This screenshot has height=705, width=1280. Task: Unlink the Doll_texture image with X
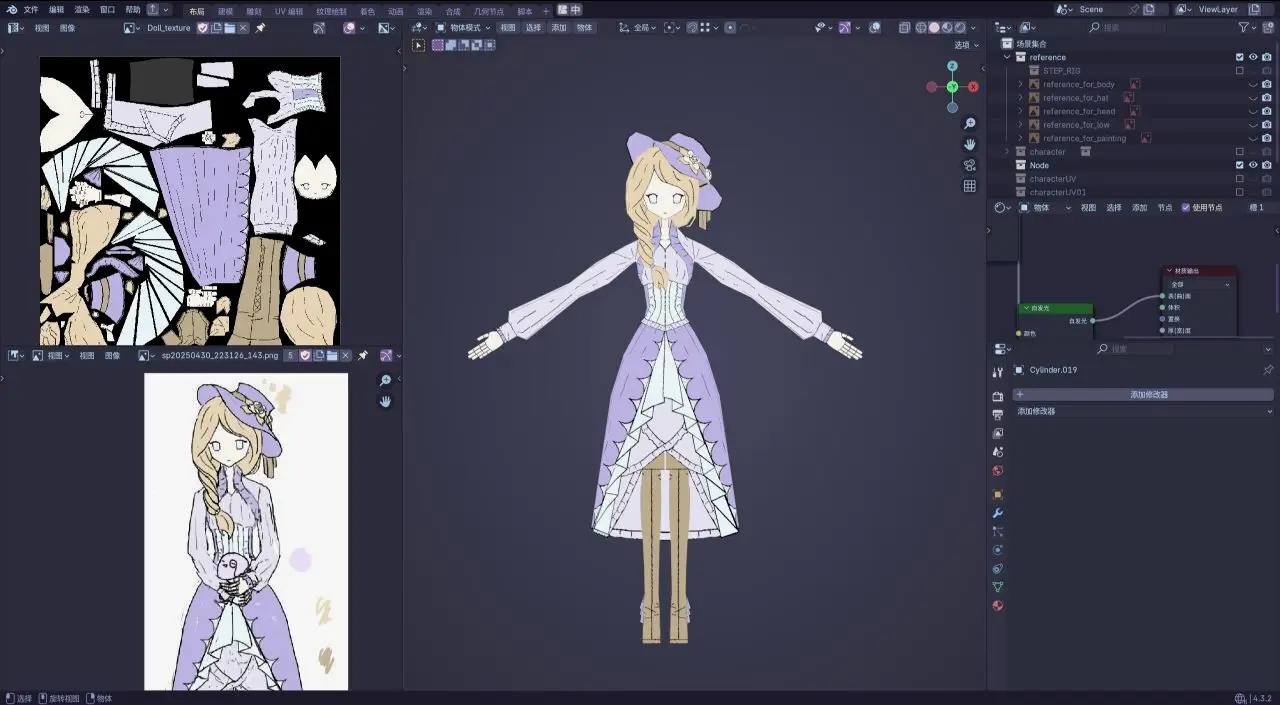click(243, 28)
